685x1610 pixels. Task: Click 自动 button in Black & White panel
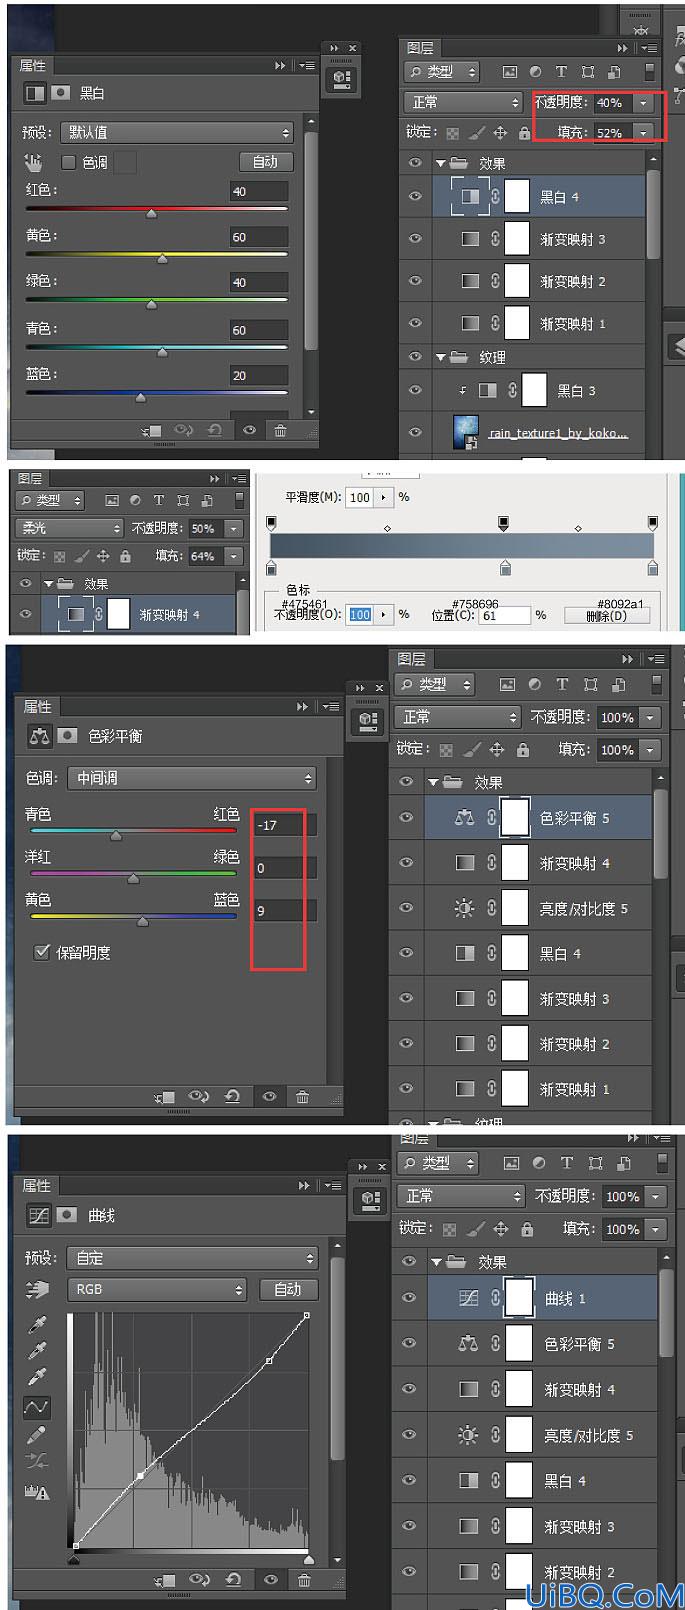pyautogui.click(x=265, y=161)
